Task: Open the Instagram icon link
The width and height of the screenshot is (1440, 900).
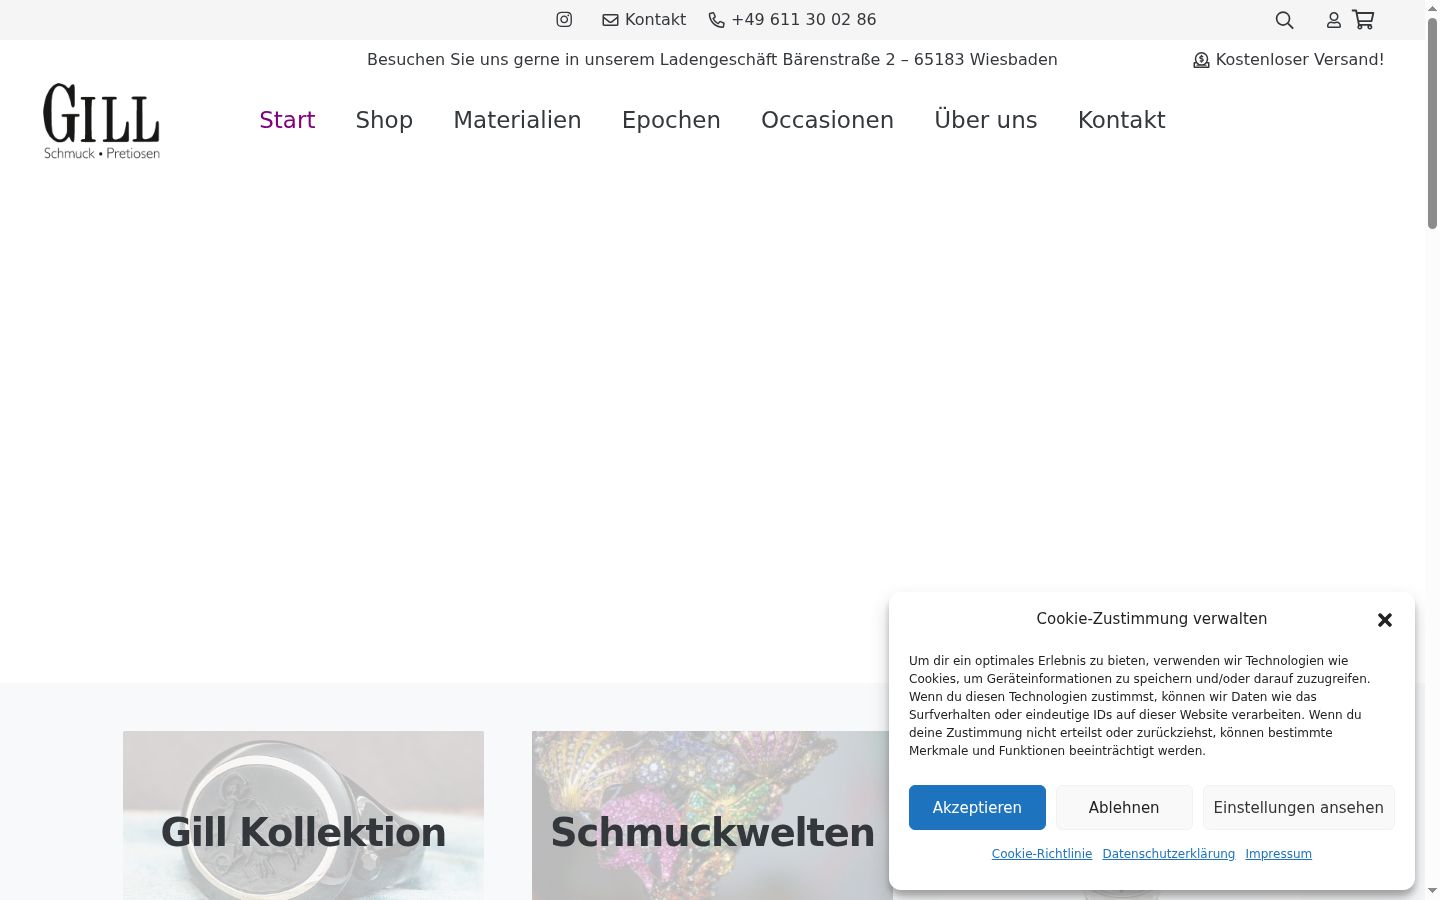Action: tap(564, 19)
